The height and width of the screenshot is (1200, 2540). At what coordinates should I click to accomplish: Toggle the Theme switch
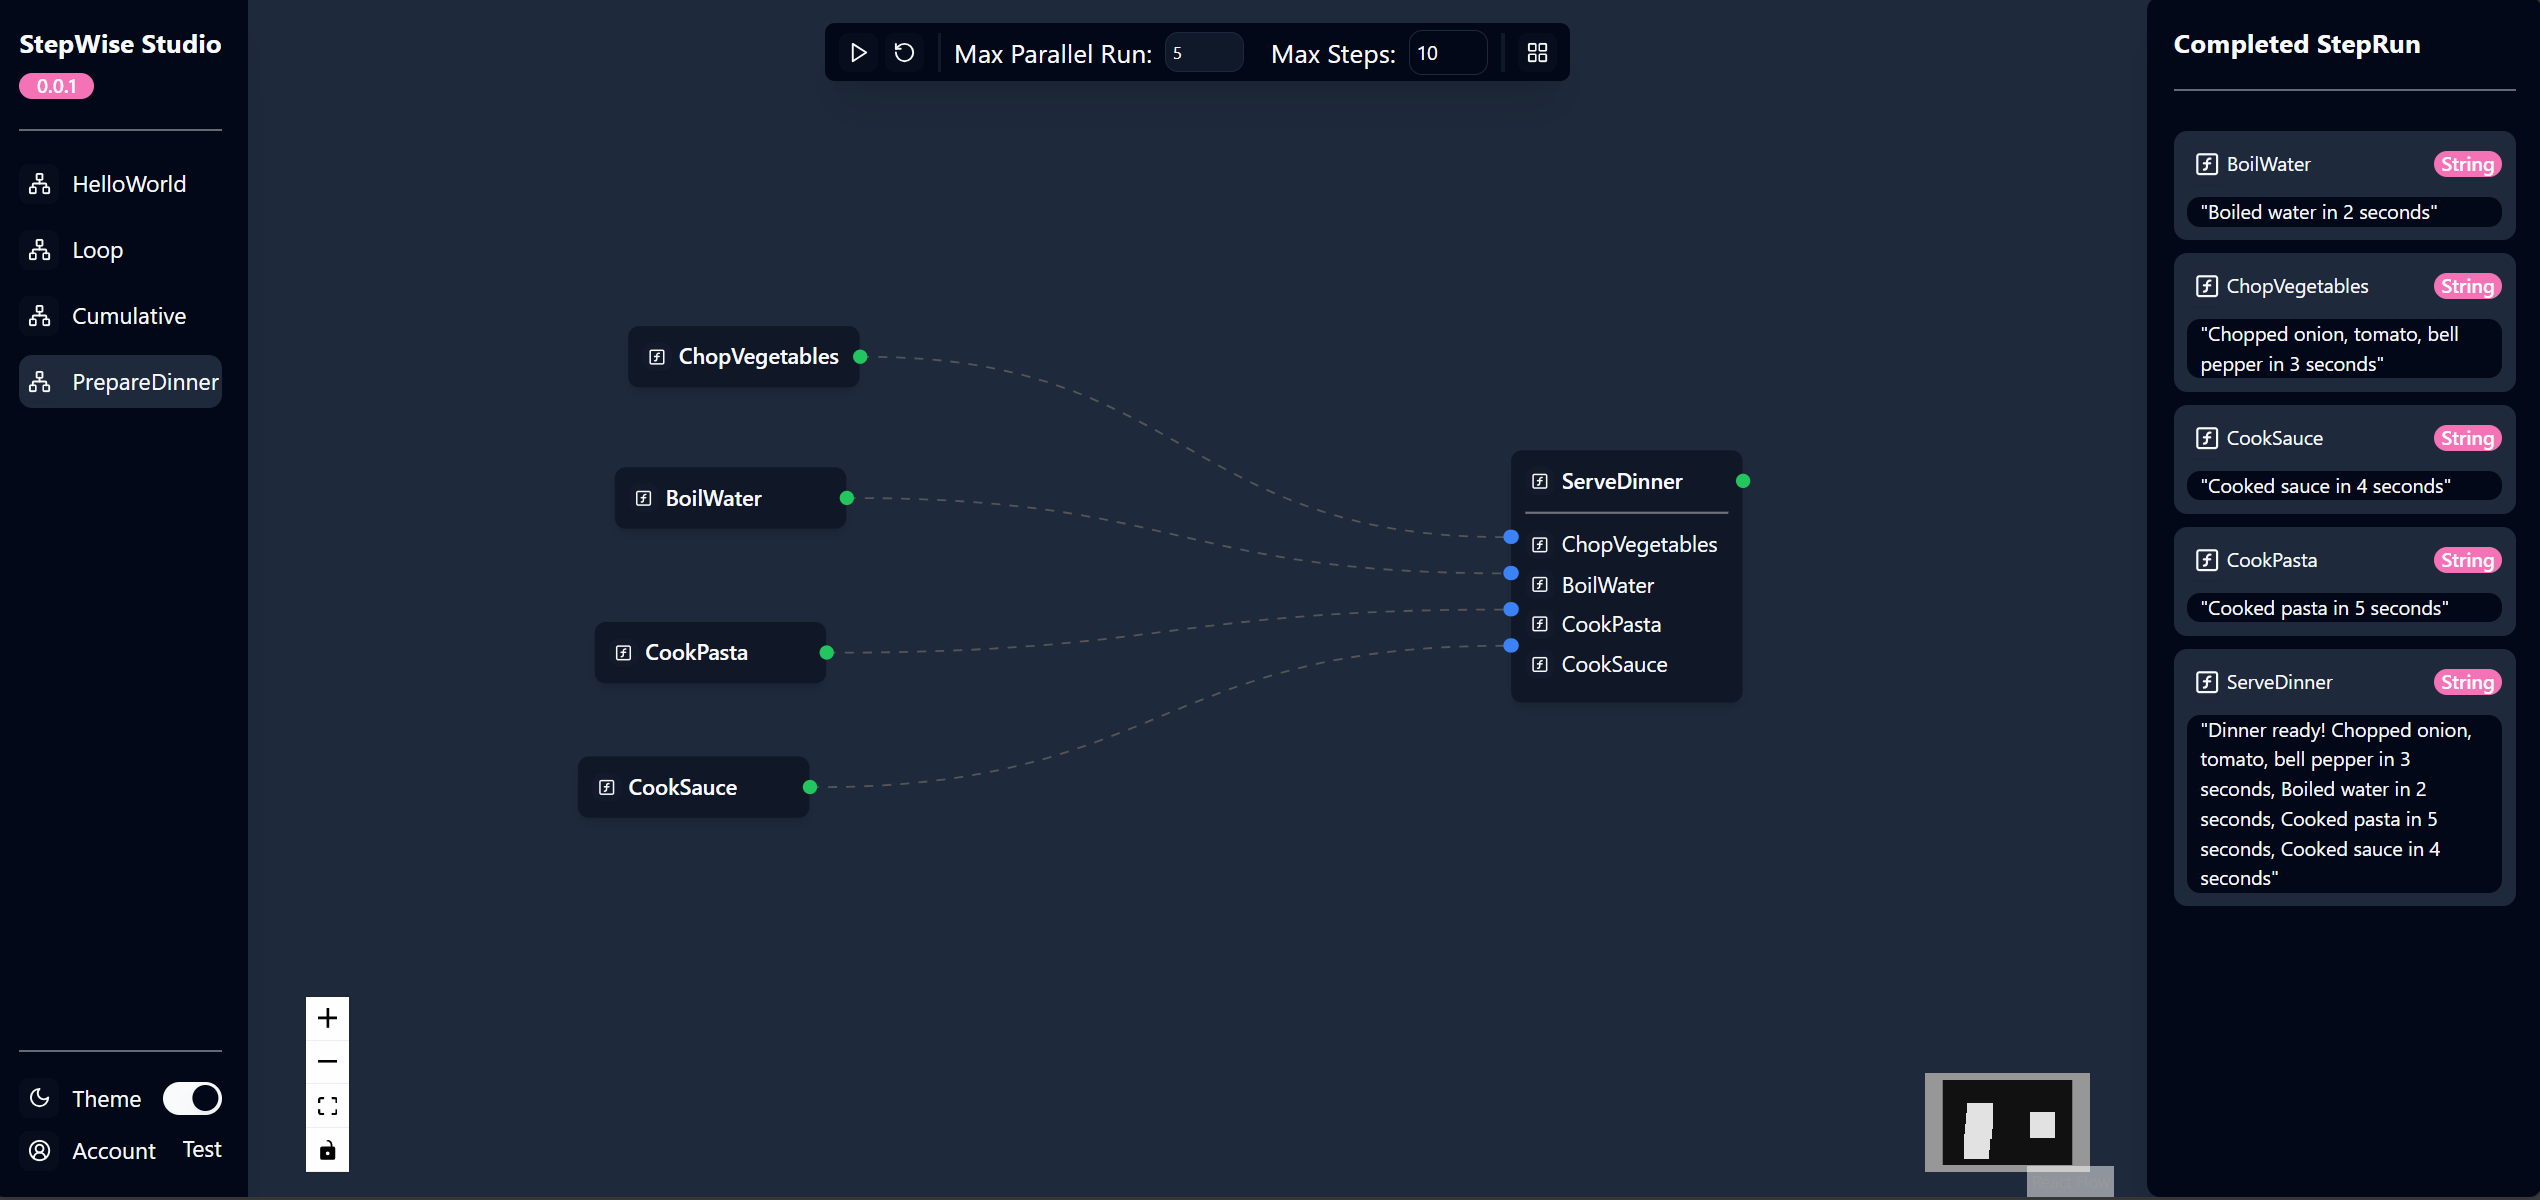pyautogui.click(x=192, y=1098)
